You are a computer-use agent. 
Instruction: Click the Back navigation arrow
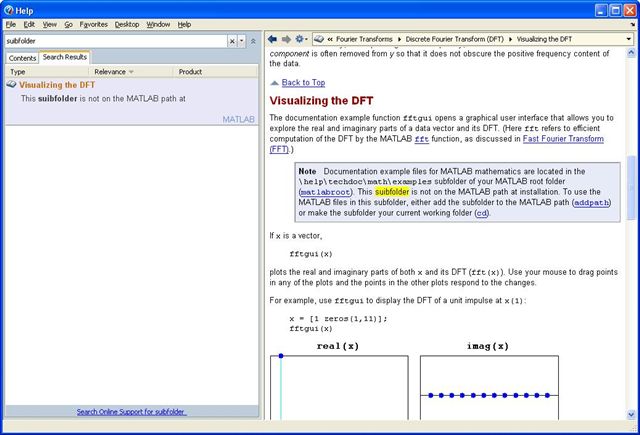click(272, 40)
